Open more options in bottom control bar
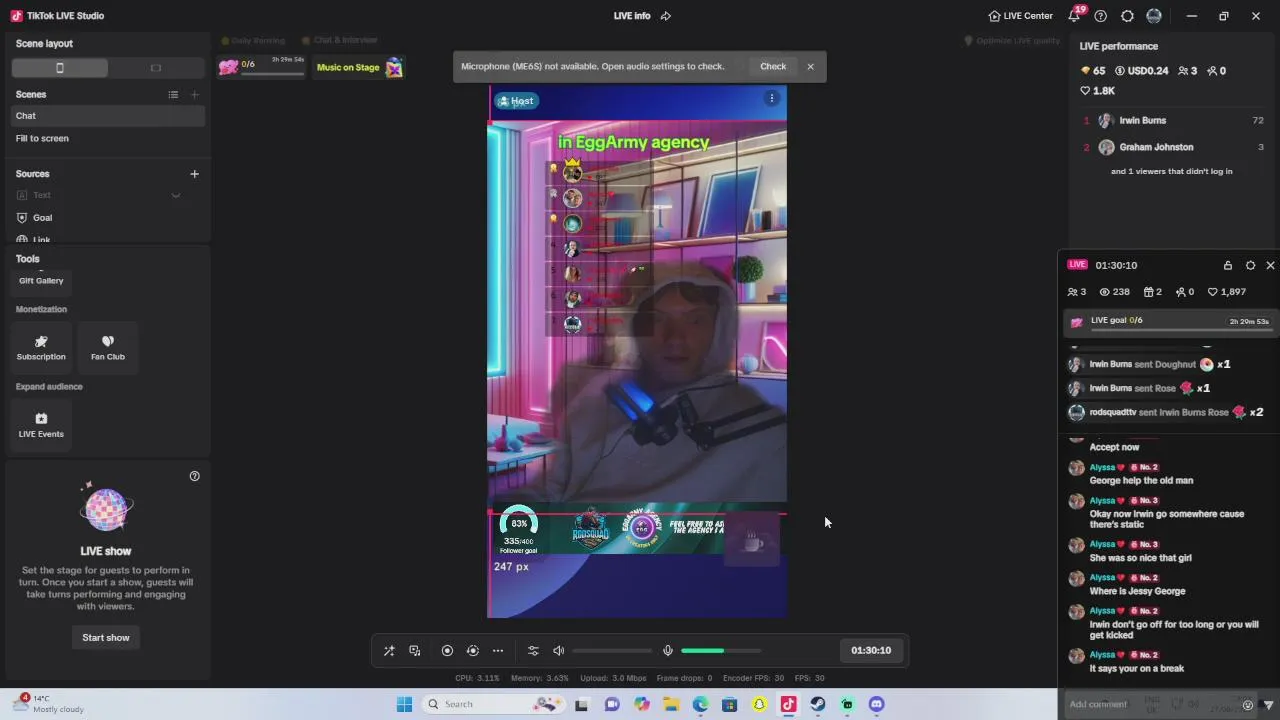Screen dimensions: 1280x720 (498, 650)
